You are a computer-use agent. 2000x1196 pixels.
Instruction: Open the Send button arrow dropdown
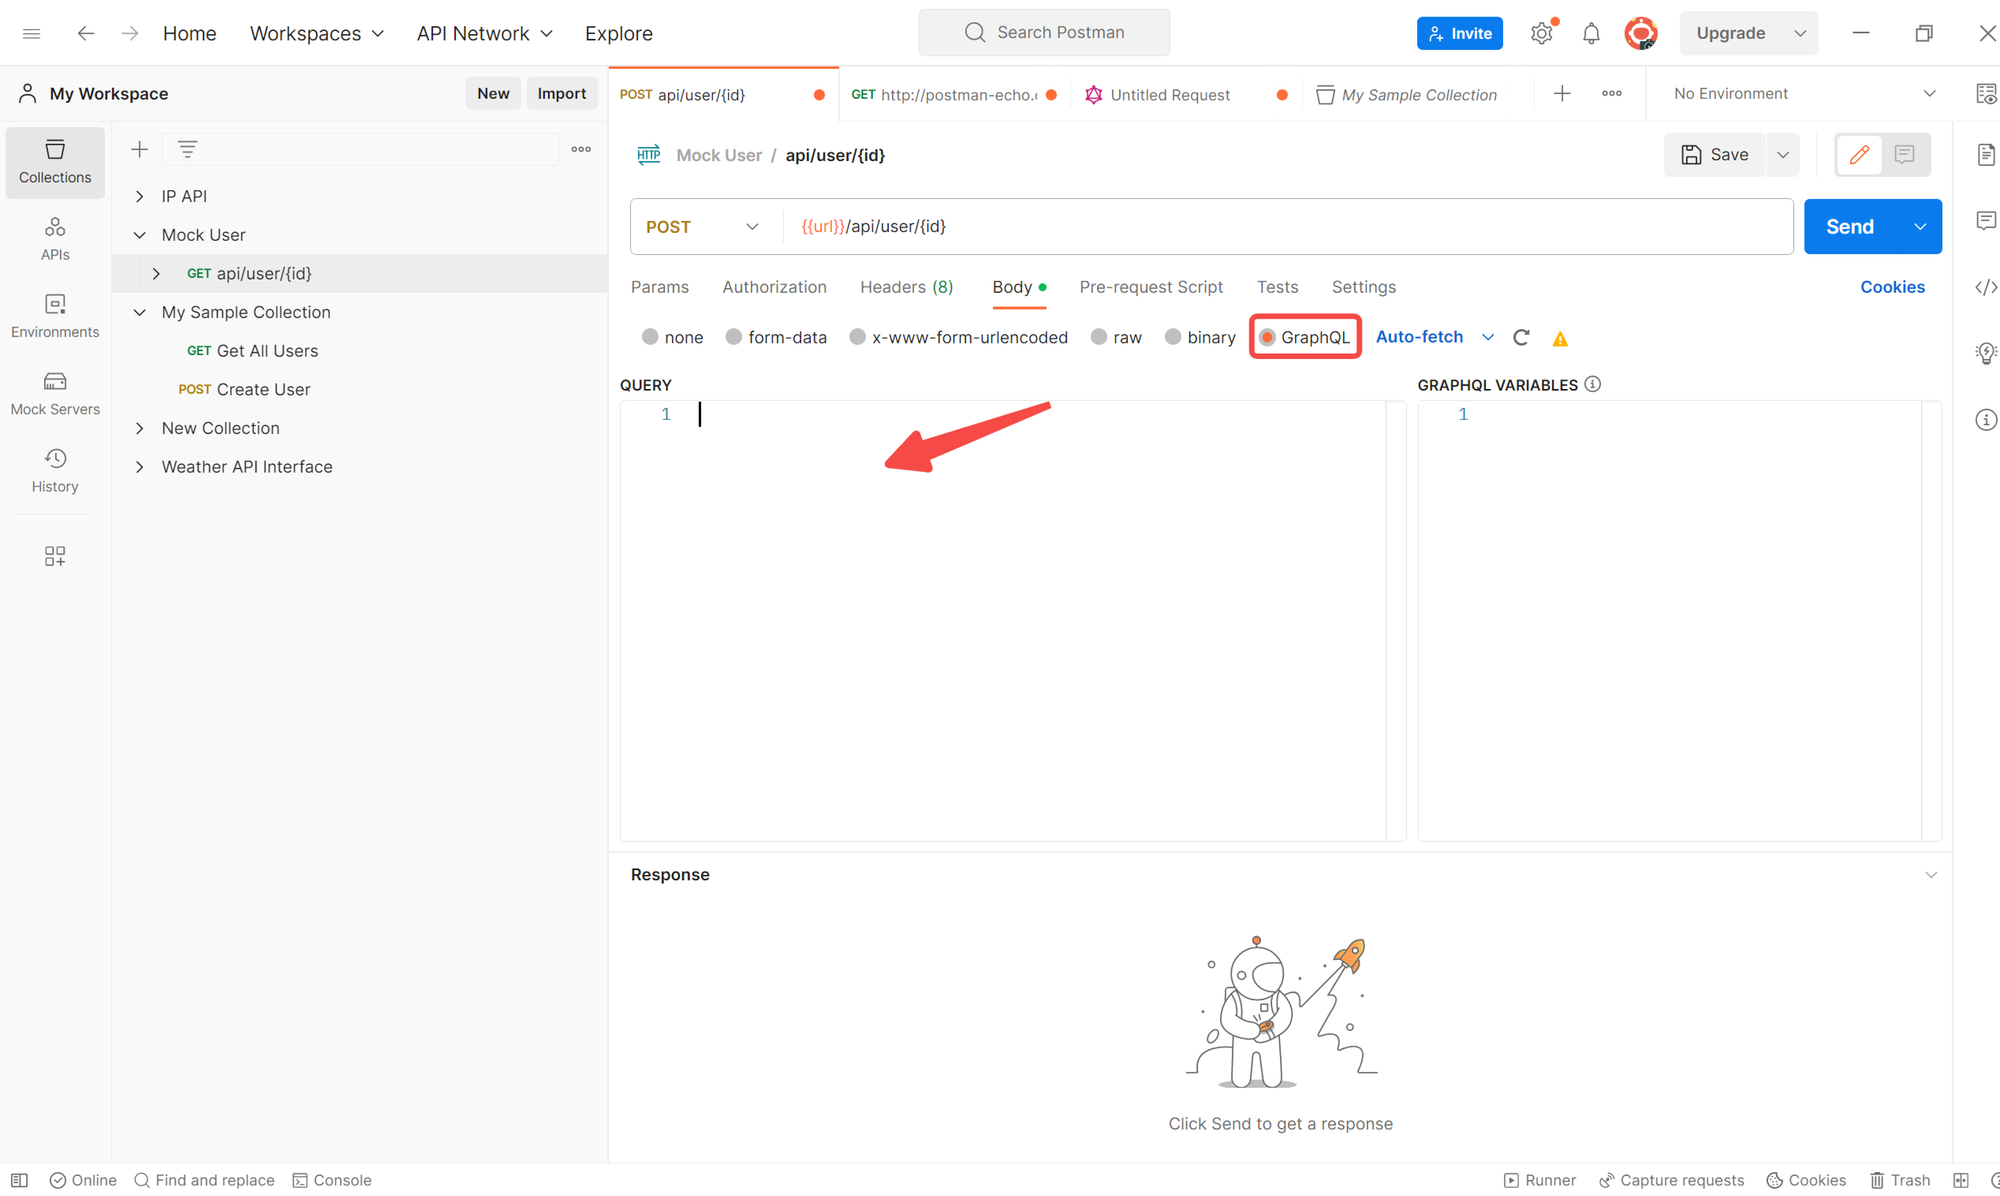pyautogui.click(x=1920, y=227)
